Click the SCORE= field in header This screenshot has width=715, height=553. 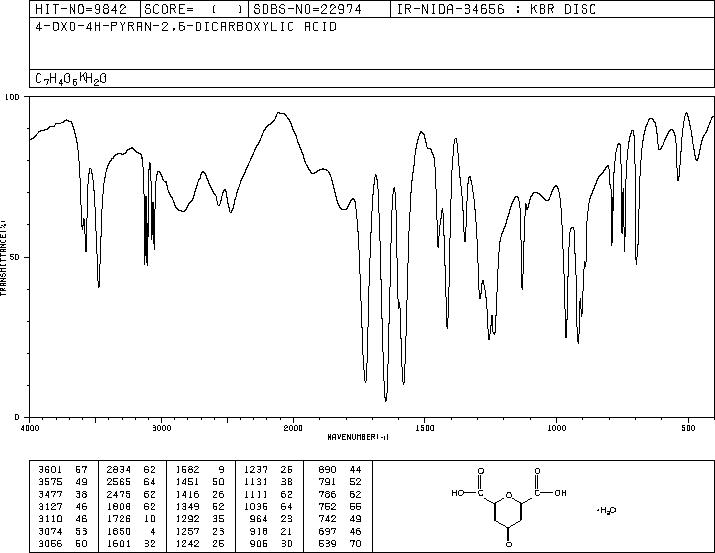point(193,9)
